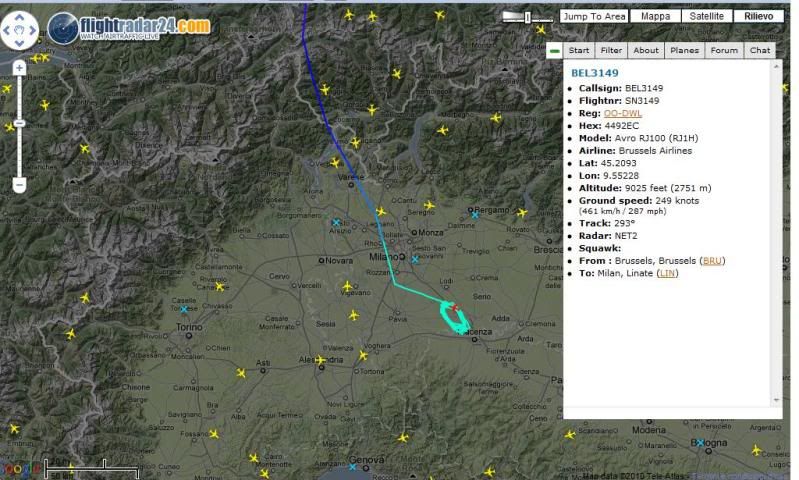This screenshot has width=799, height=480.
Task: Select the plane icon west of Voghera
Action: [363, 355]
